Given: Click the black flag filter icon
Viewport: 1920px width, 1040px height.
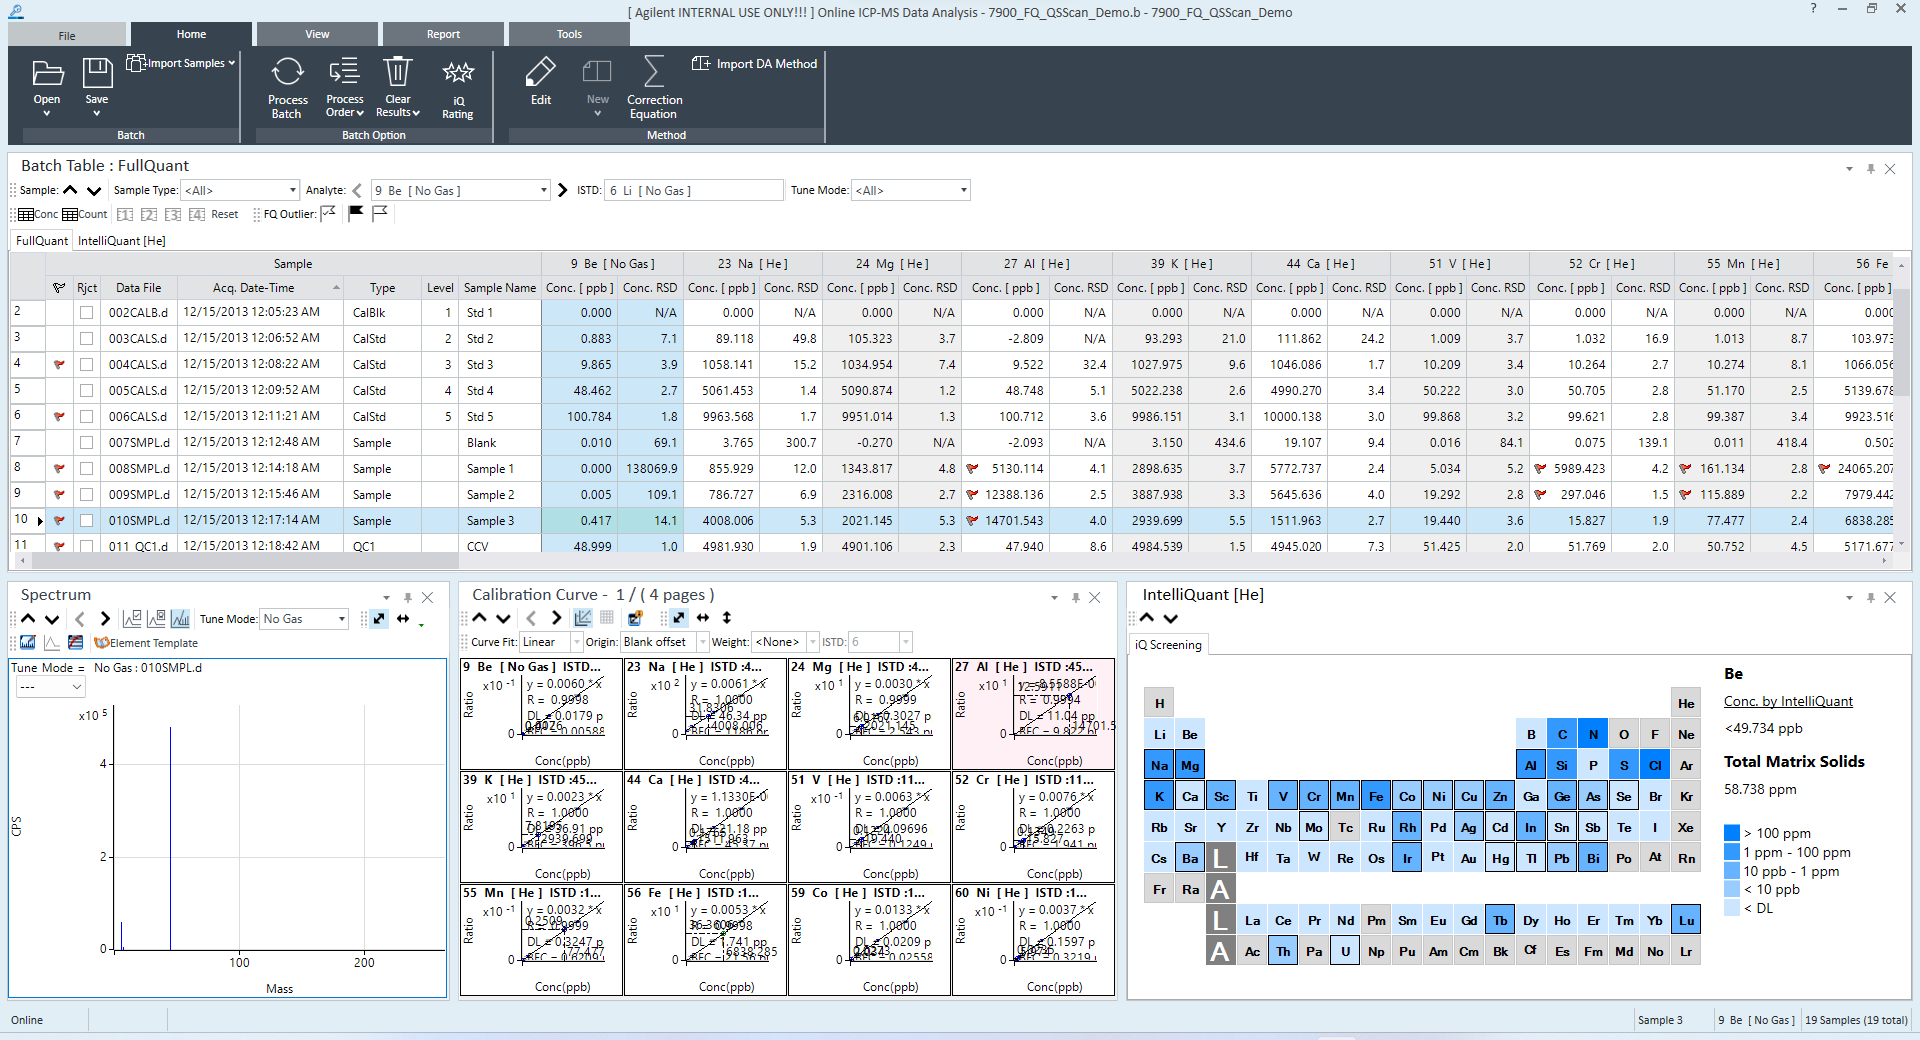Looking at the screenshot, I should tap(355, 214).
